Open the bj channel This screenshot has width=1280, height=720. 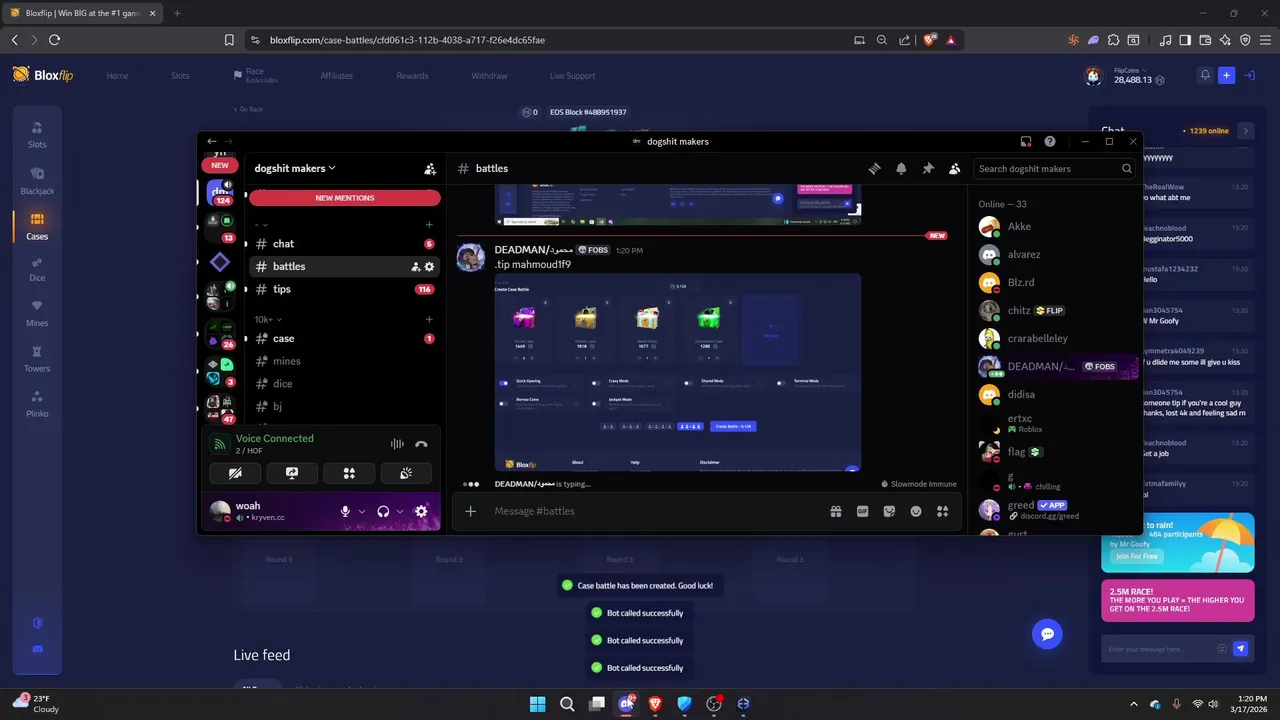[x=345, y=406]
